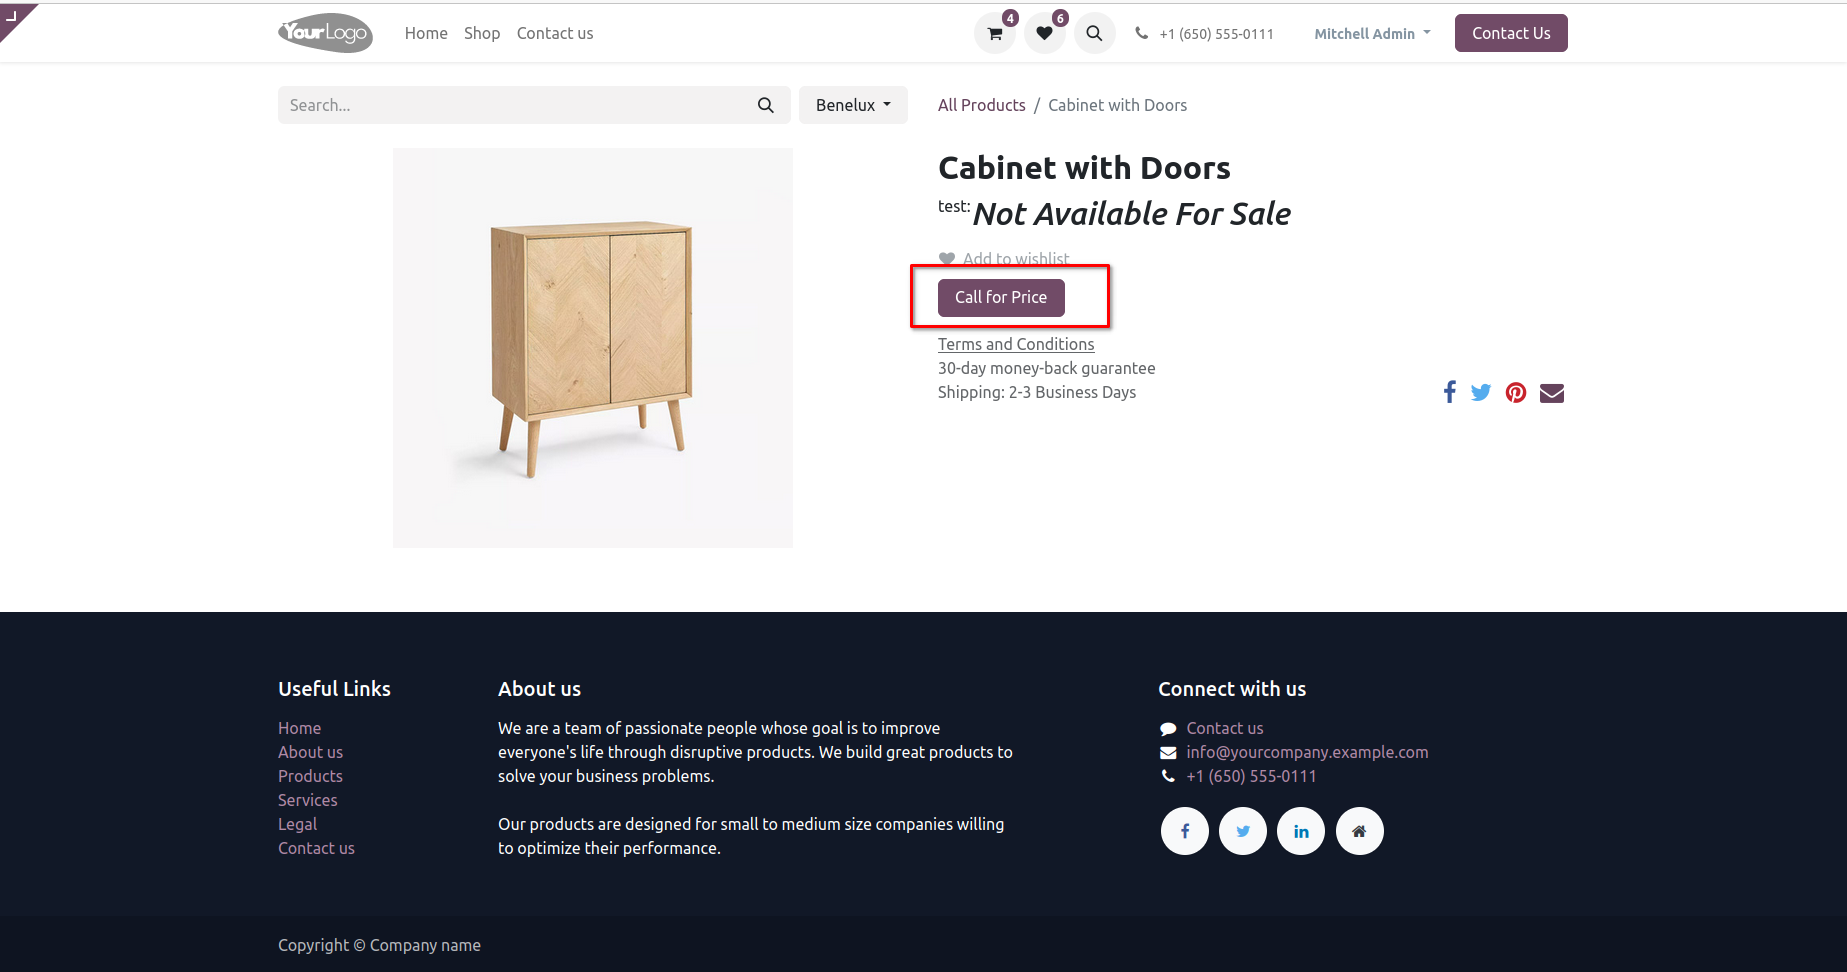Open the wishlist heart icon in header

[1044, 34]
